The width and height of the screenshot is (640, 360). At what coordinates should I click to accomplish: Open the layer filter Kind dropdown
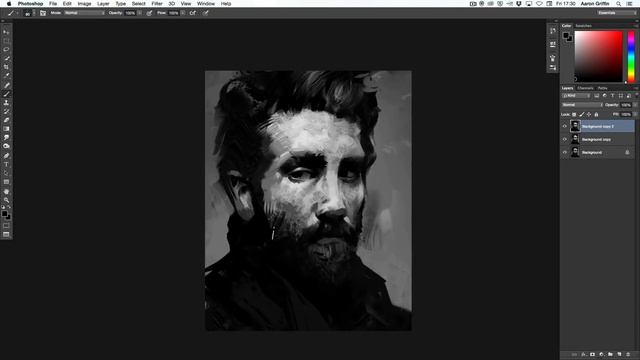pos(576,96)
